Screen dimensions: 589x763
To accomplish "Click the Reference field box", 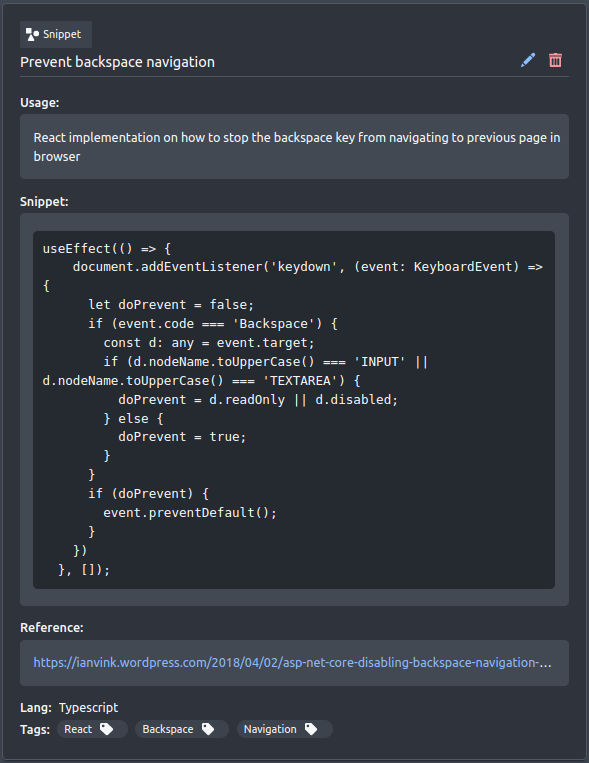I will click(294, 663).
